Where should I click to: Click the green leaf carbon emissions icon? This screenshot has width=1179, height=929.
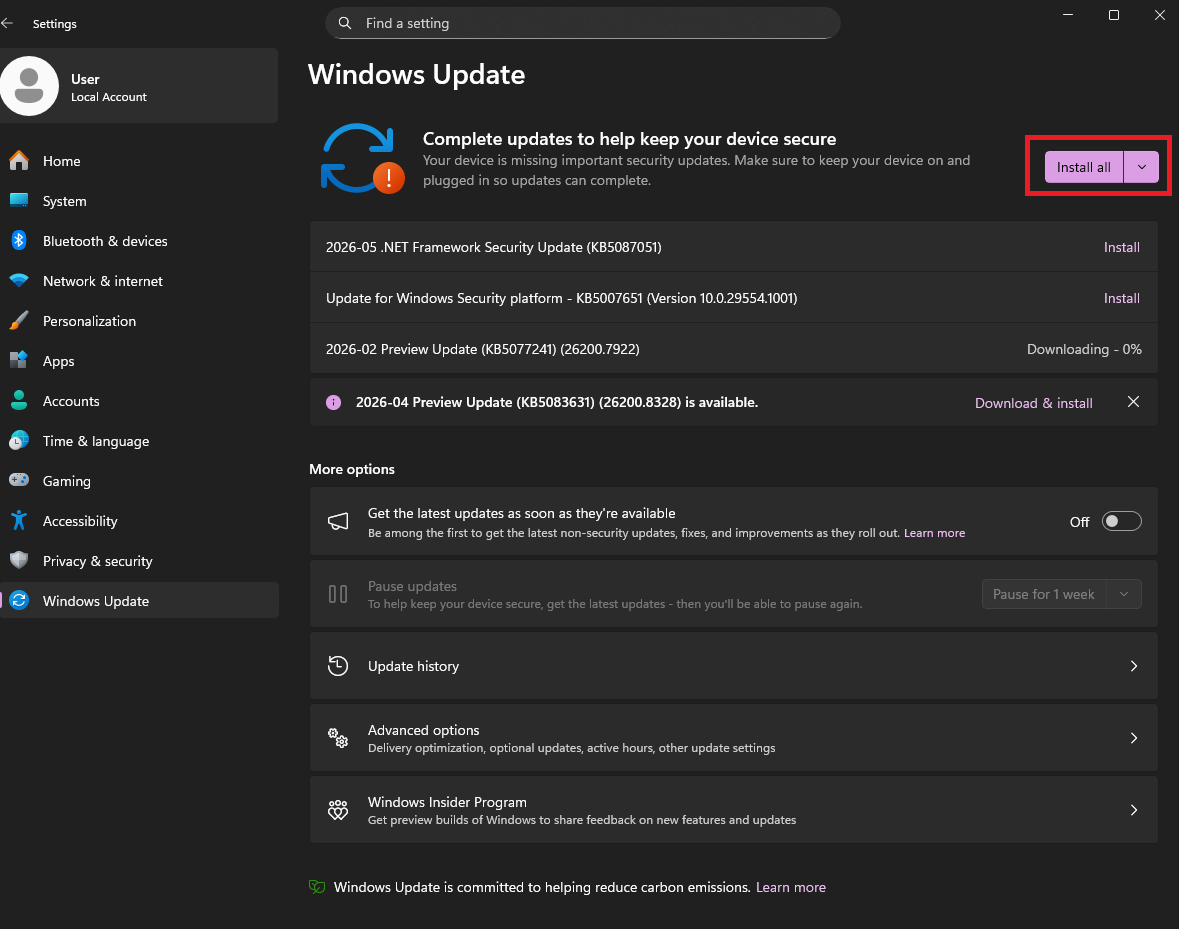coord(317,887)
